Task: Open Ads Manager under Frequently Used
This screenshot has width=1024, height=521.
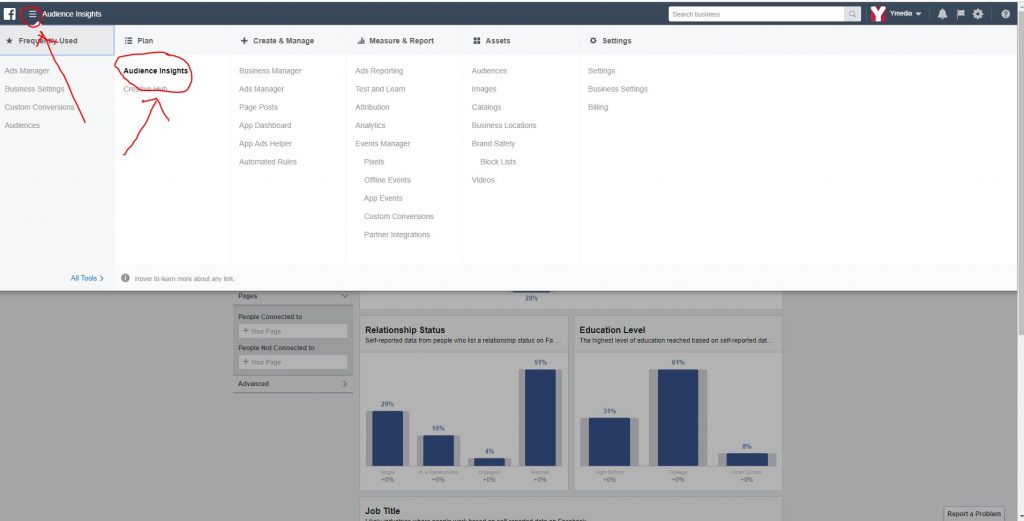Action: (x=27, y=71)
